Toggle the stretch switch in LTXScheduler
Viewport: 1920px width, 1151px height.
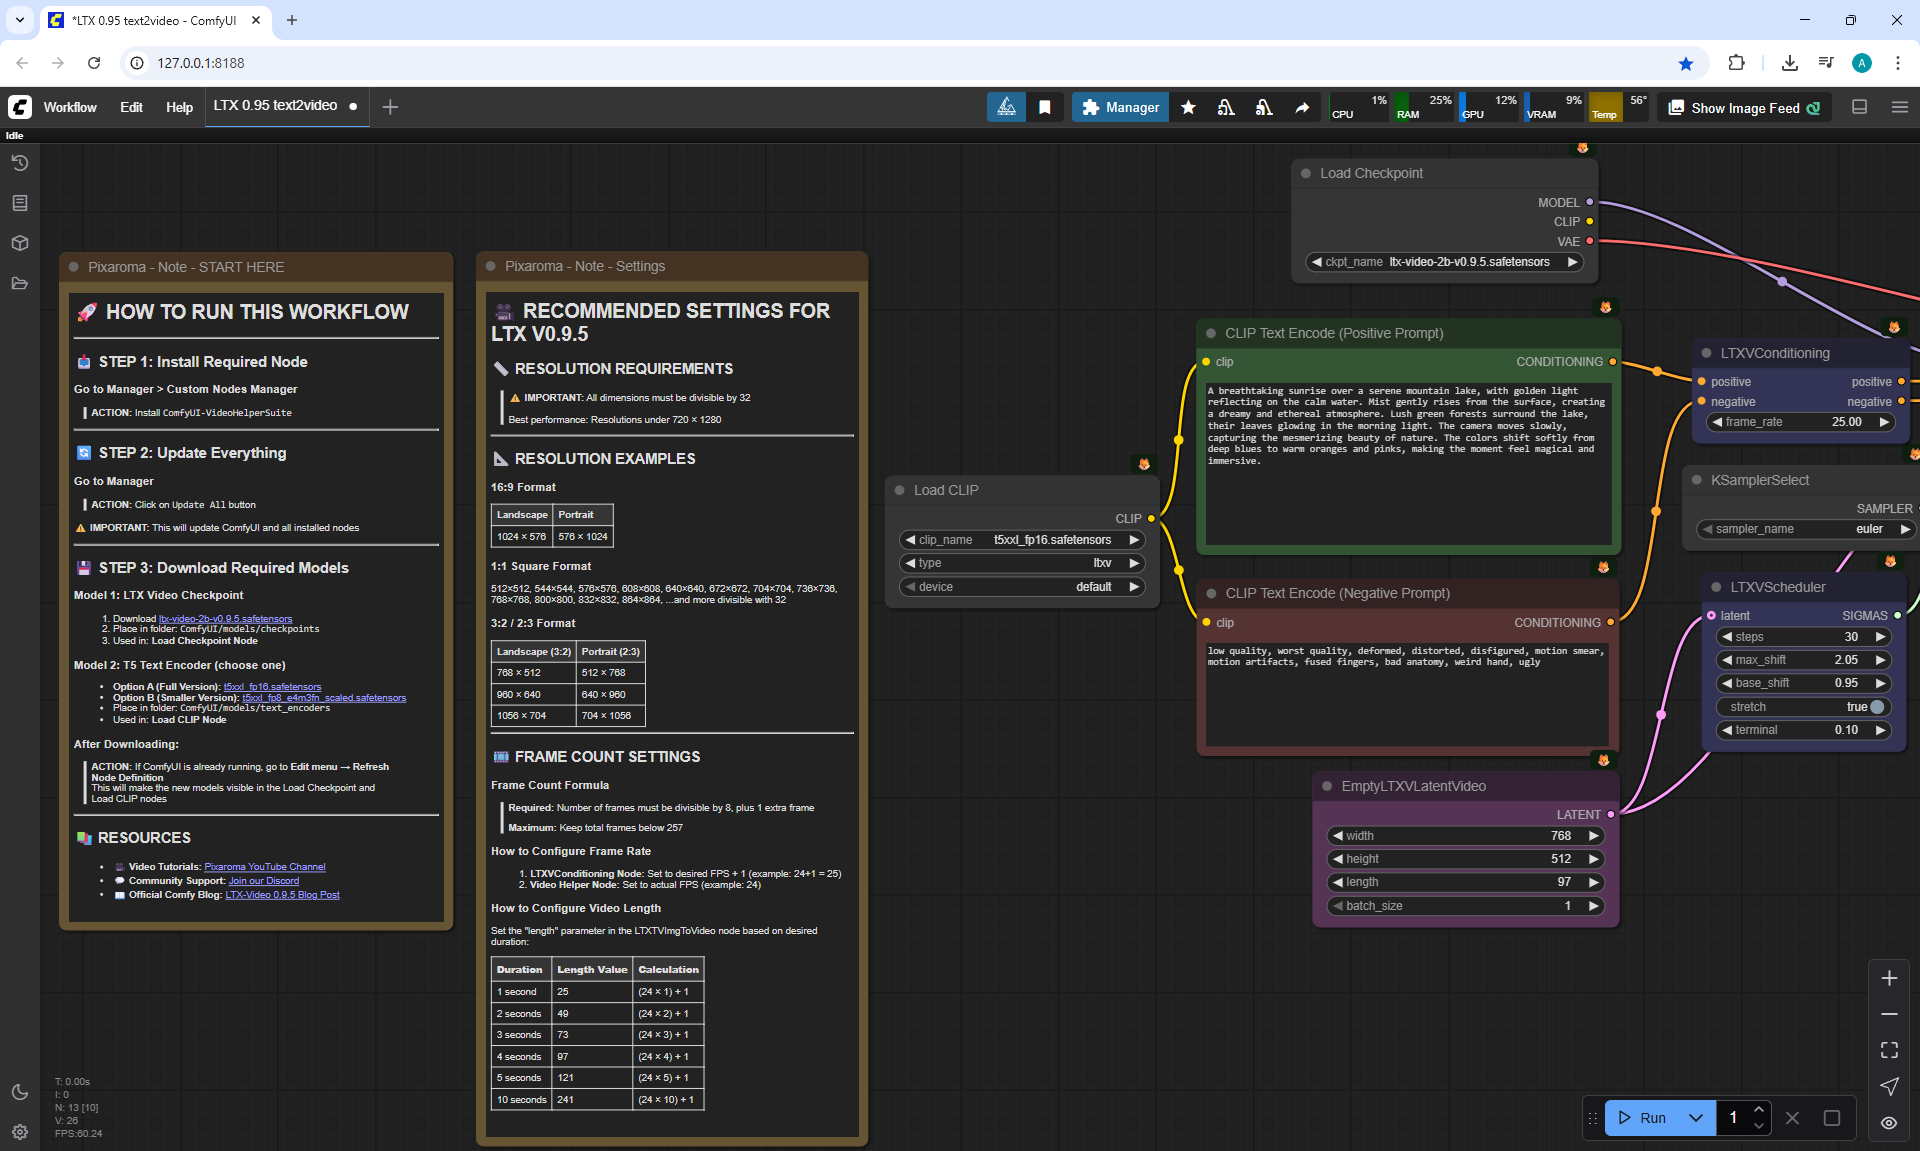[1877, 707]
